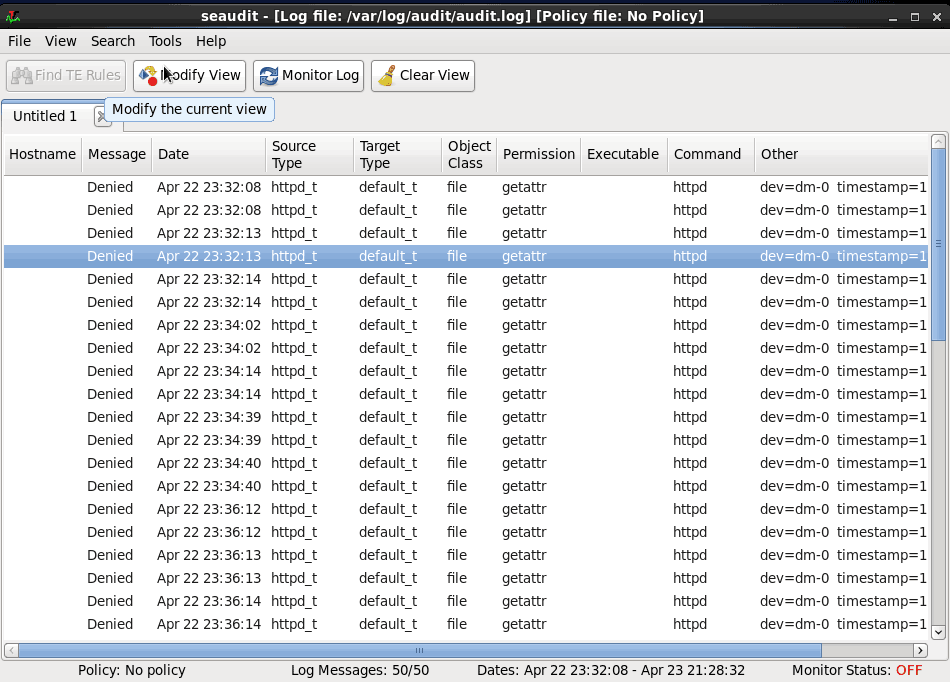
Task: Minimize the seaudit window
Action: tap(892, 17)
